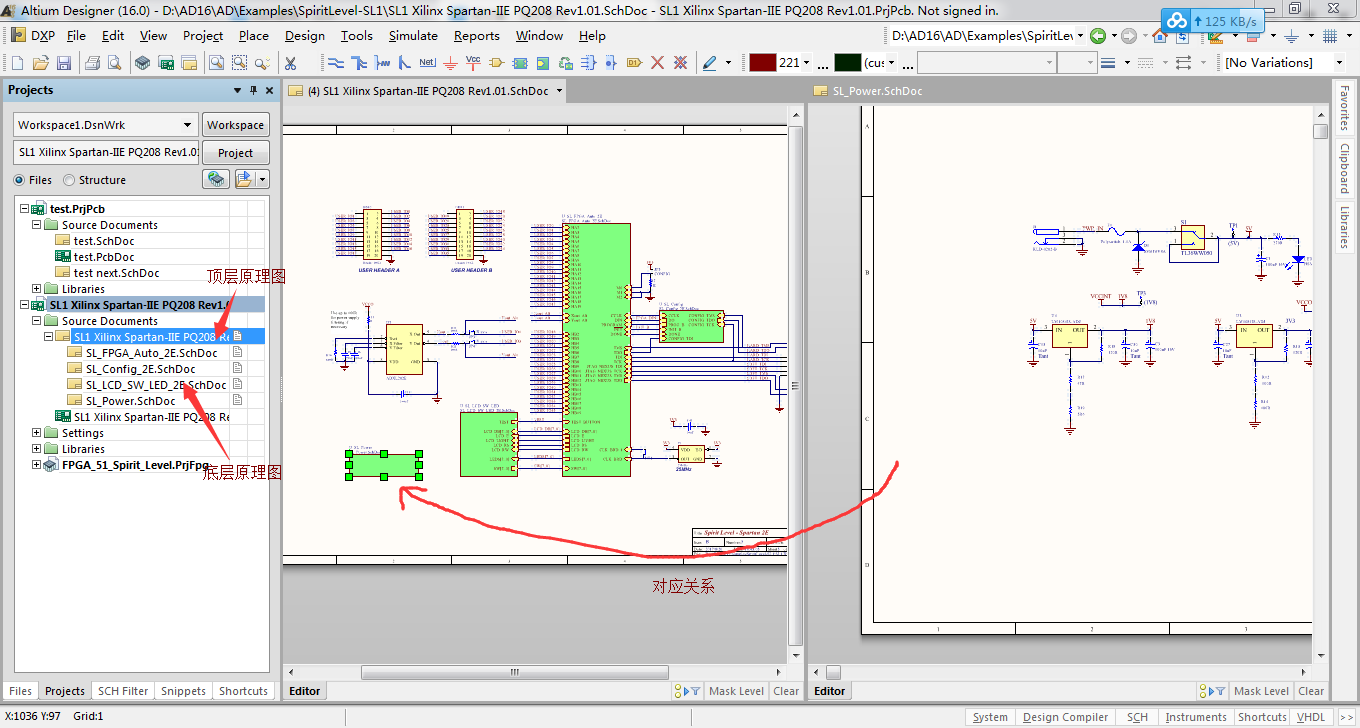Collapse the top-level SL1 Xilinx project node

pos(25,305)
